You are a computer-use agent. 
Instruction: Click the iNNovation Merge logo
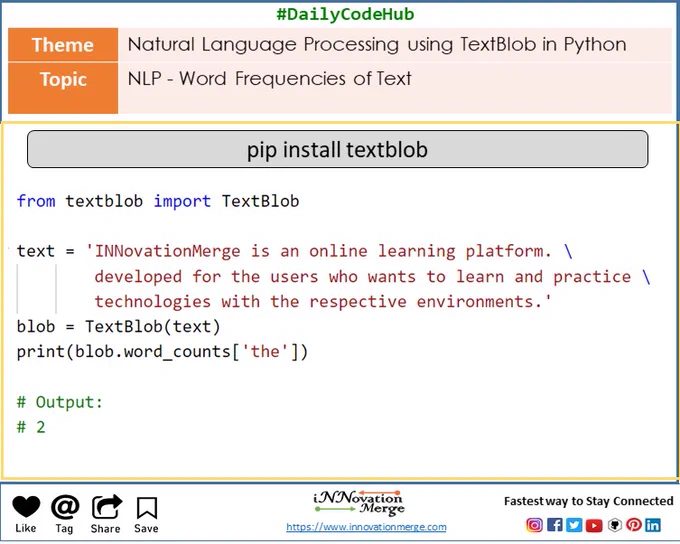pos(359,503)
